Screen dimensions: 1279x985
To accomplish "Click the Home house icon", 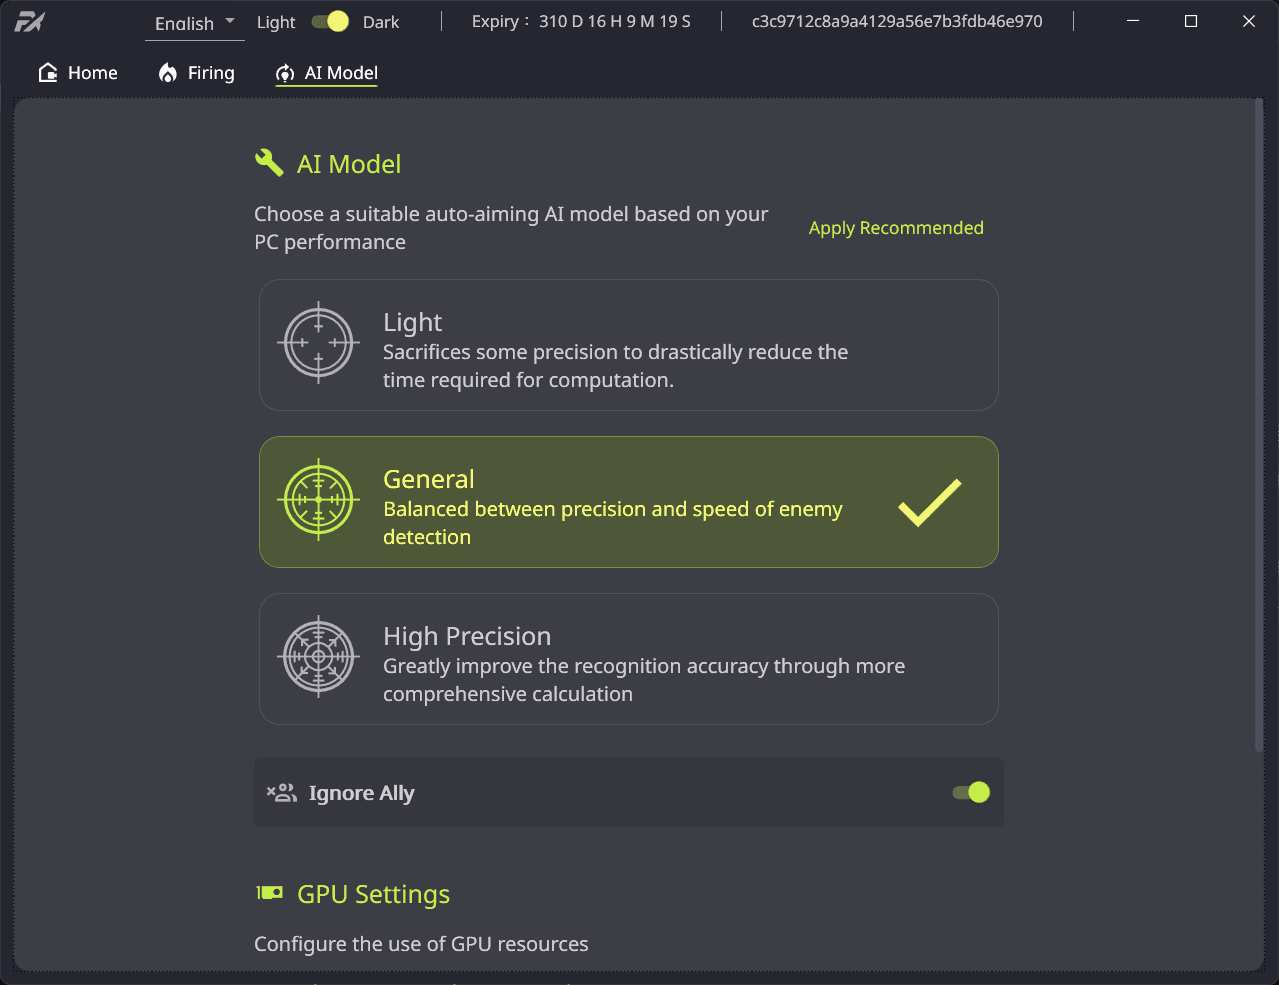I will pyautogui.click(x=48, y=73).
